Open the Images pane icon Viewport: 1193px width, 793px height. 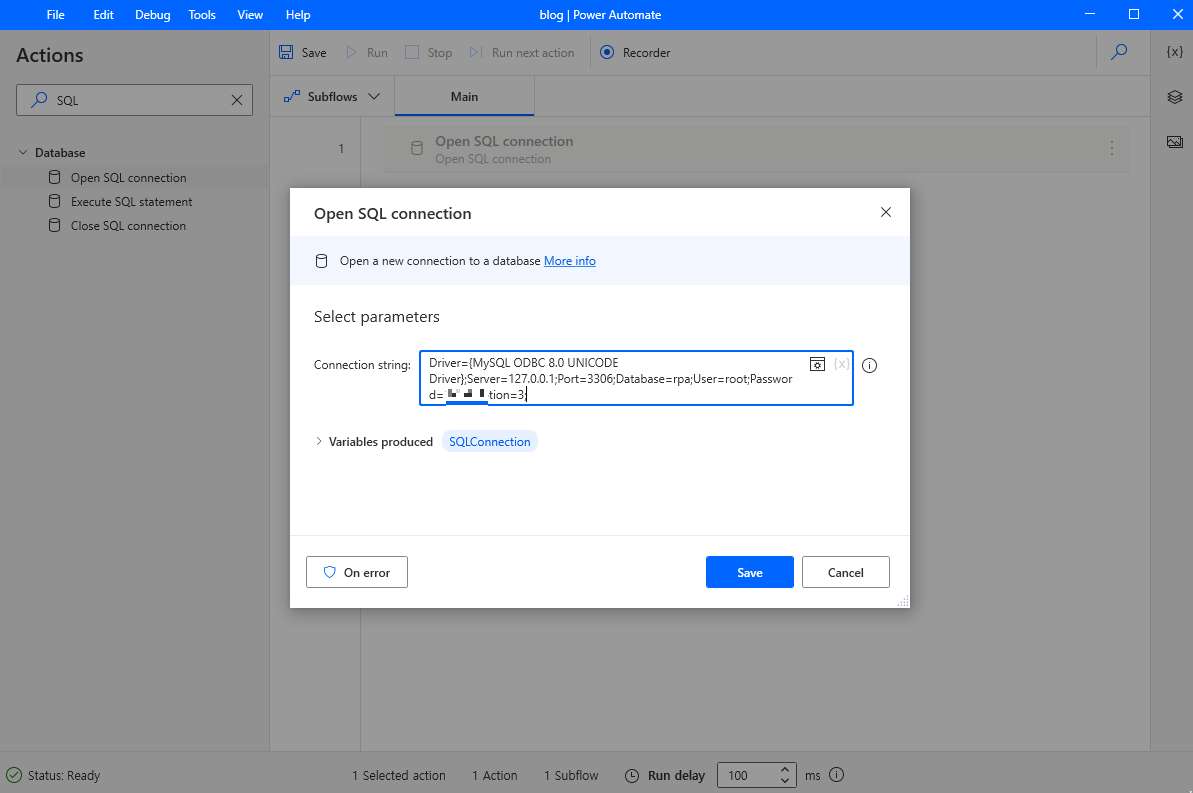(1174, 142)
